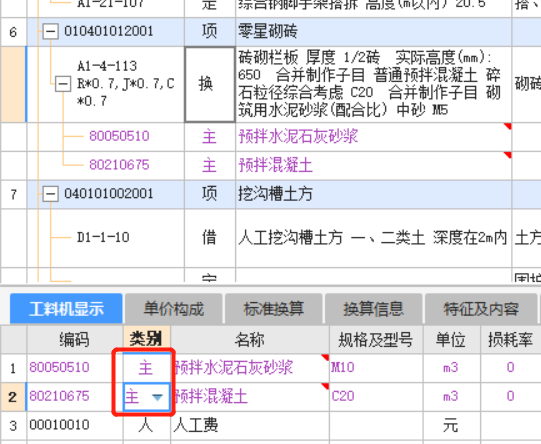Click the 损耗率 column header
541x444 pixels.
tap(511, 340)
